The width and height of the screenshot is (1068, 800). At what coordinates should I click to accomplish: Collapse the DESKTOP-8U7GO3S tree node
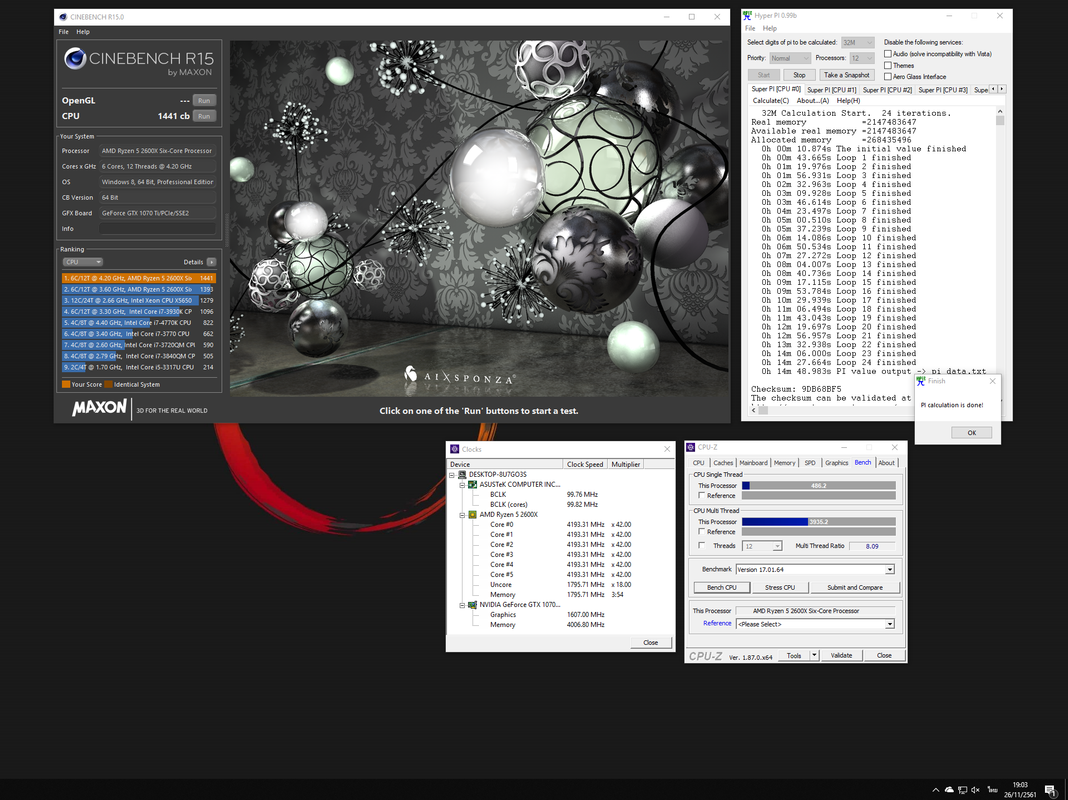[x=452, y=475]
